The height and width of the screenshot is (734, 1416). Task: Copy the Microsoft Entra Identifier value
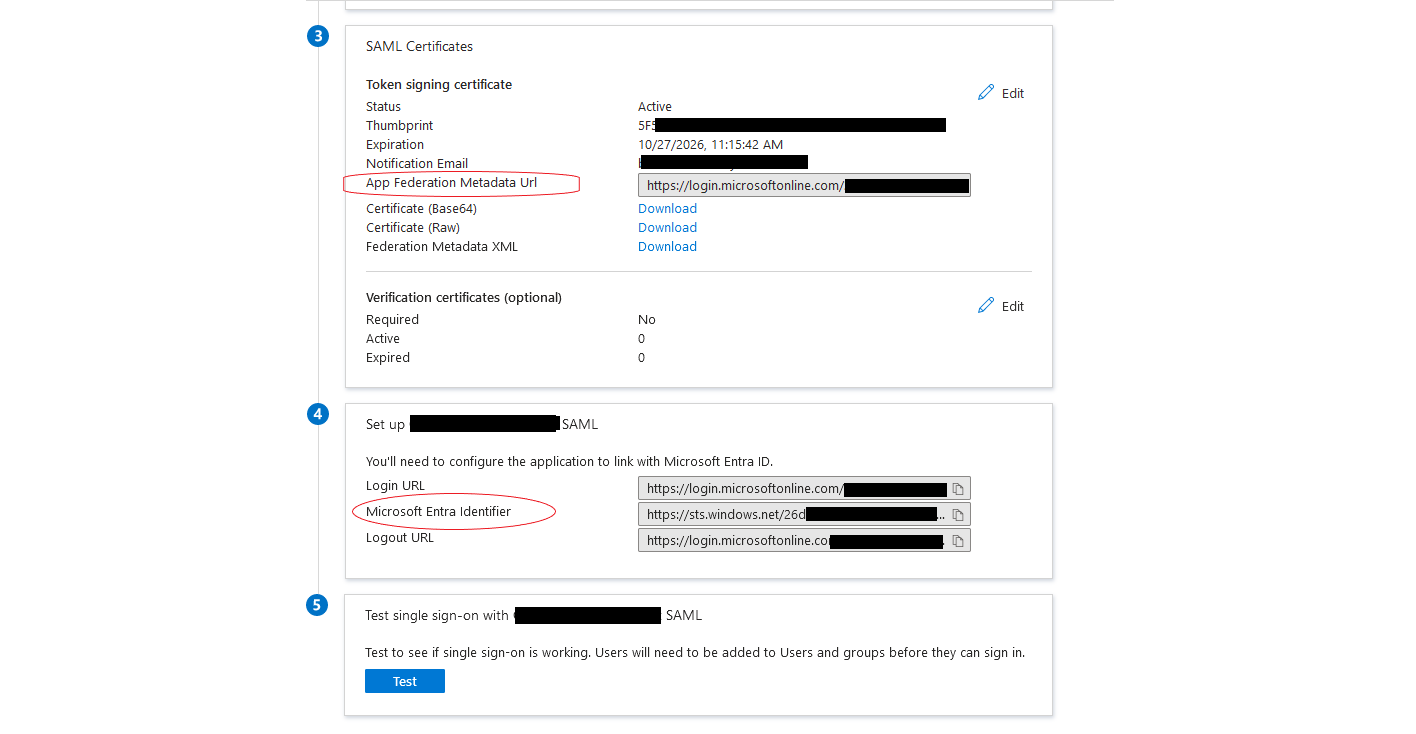coord(958,515)
